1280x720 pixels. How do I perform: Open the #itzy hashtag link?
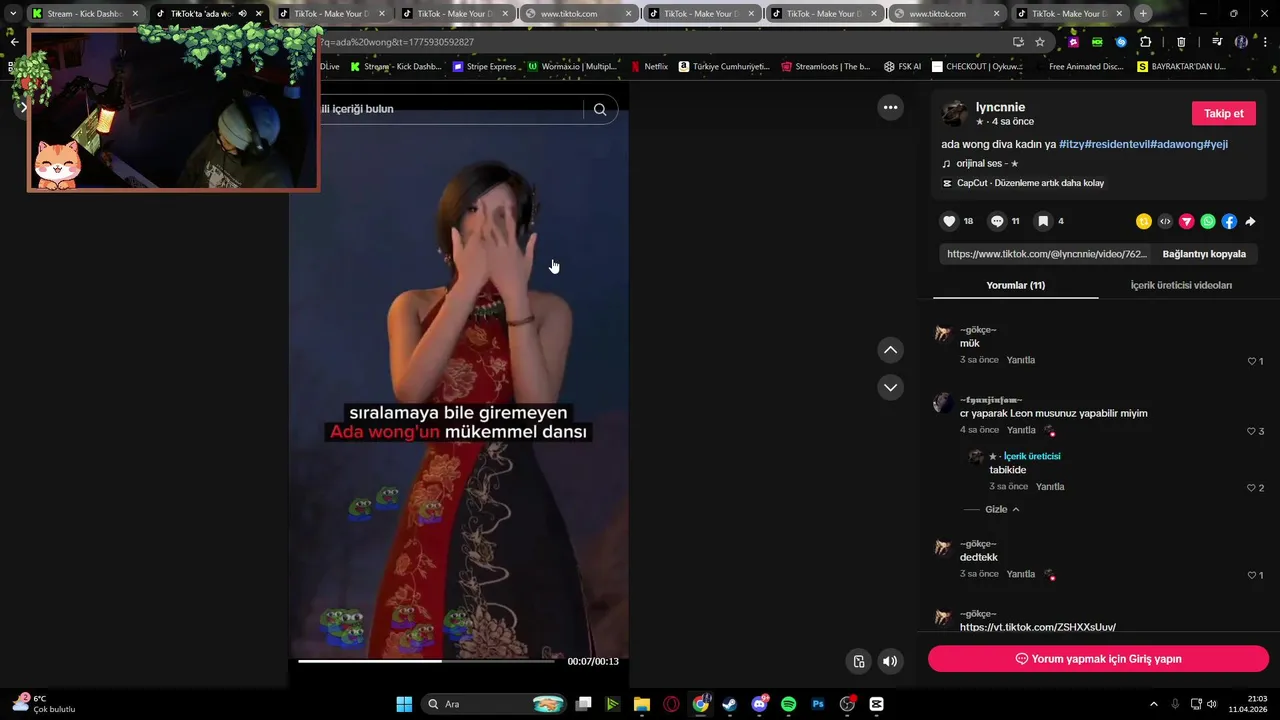[x=1074, y=144]
